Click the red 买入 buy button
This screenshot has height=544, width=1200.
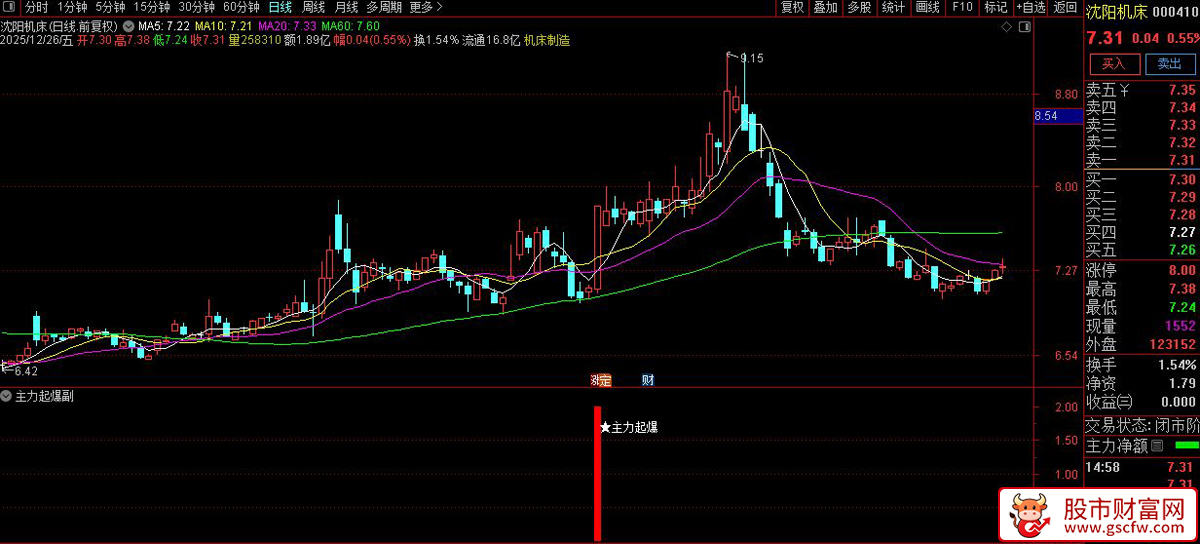pos(1114,63)
